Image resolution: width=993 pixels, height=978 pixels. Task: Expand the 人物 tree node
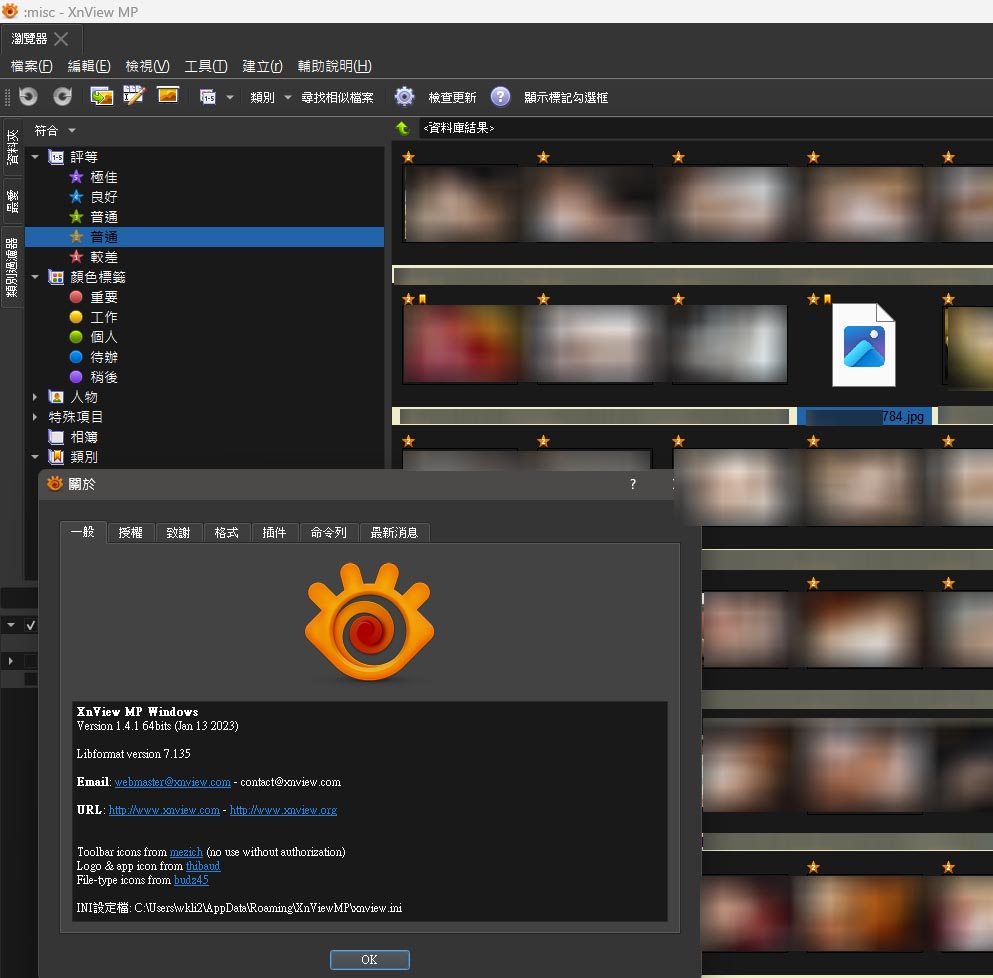36,397
